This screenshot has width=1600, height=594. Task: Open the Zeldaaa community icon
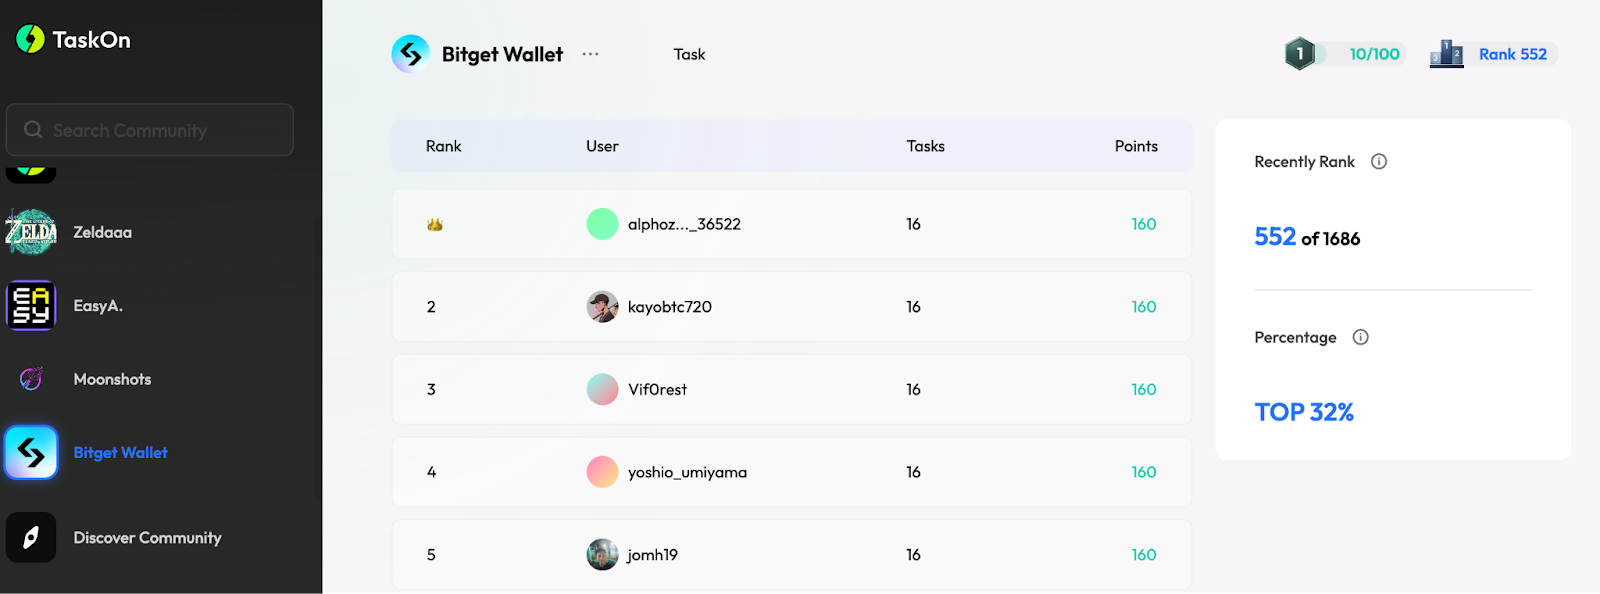31,232
